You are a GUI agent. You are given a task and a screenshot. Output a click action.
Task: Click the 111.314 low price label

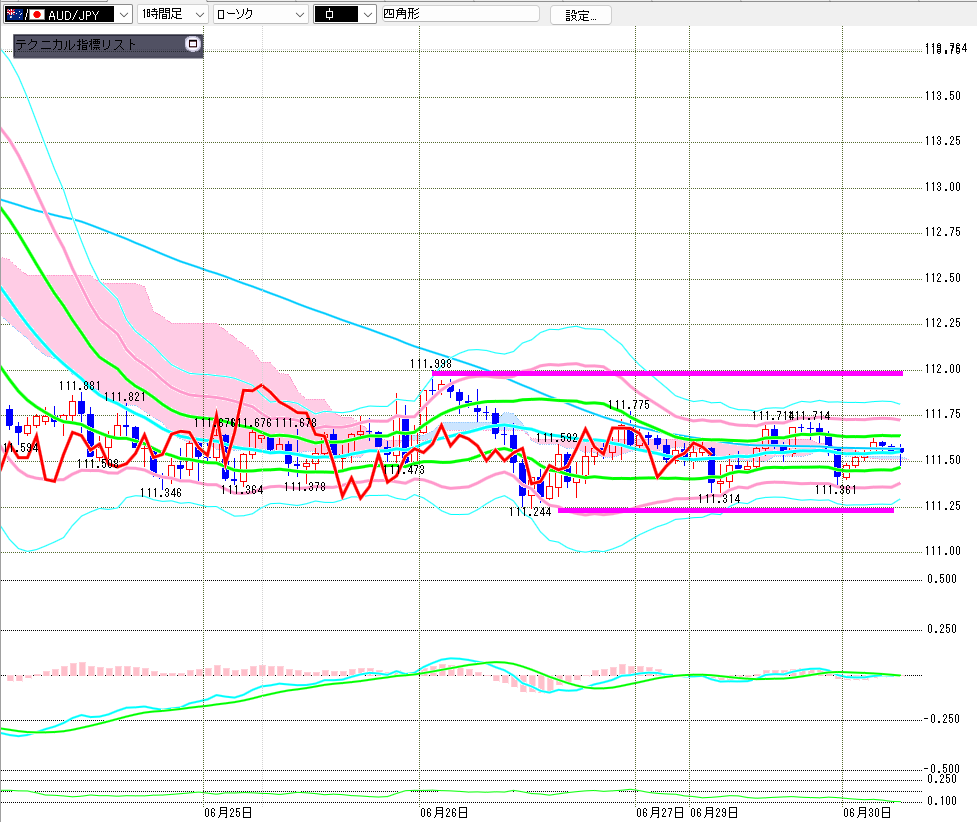(x=719, y=499)
